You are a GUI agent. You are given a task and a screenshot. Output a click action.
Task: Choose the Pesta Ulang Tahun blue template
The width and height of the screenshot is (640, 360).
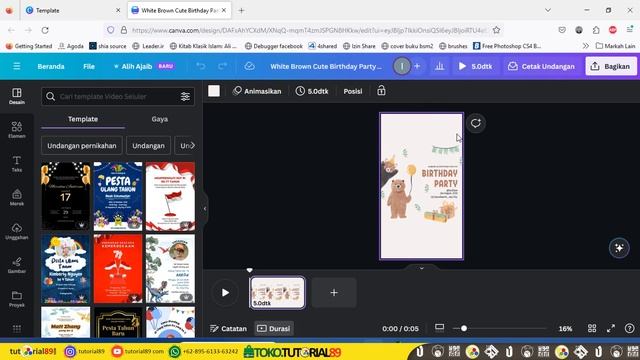118,196
